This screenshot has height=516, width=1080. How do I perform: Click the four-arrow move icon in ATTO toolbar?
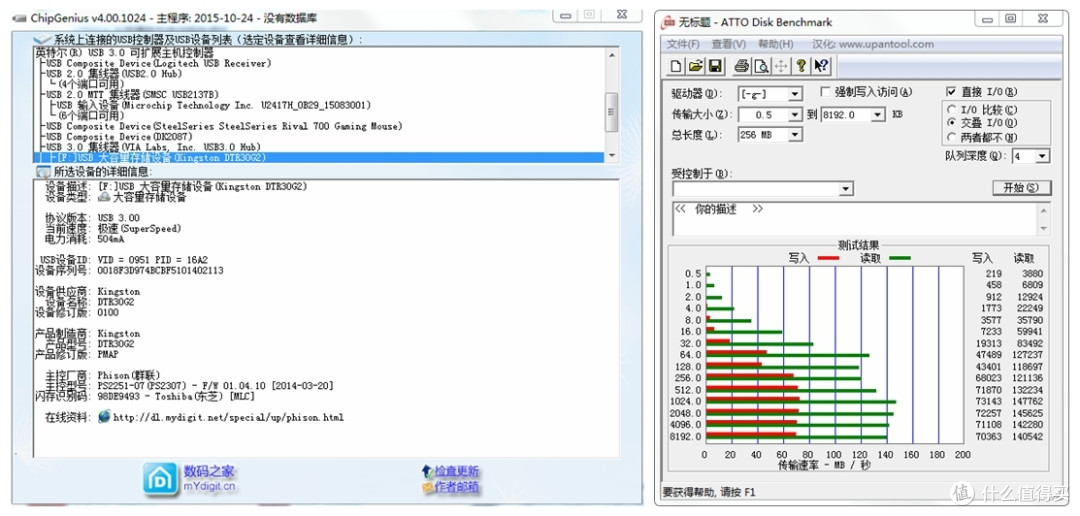tap(780, 66)
